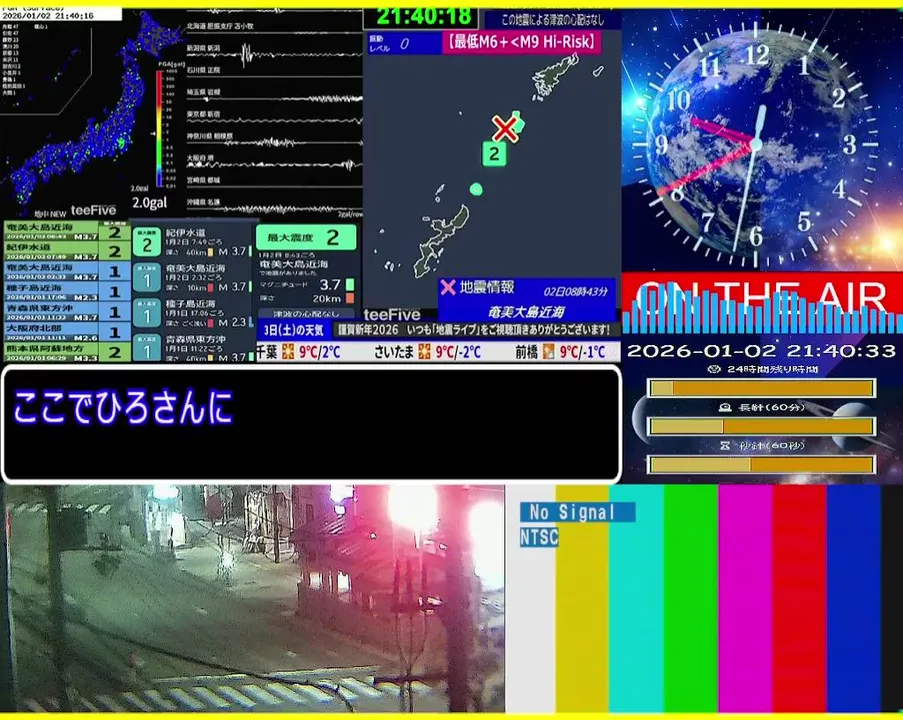Click the ON THE AIR audio visualizer banner
903x720 pixels.
click(x=762, y=304)
